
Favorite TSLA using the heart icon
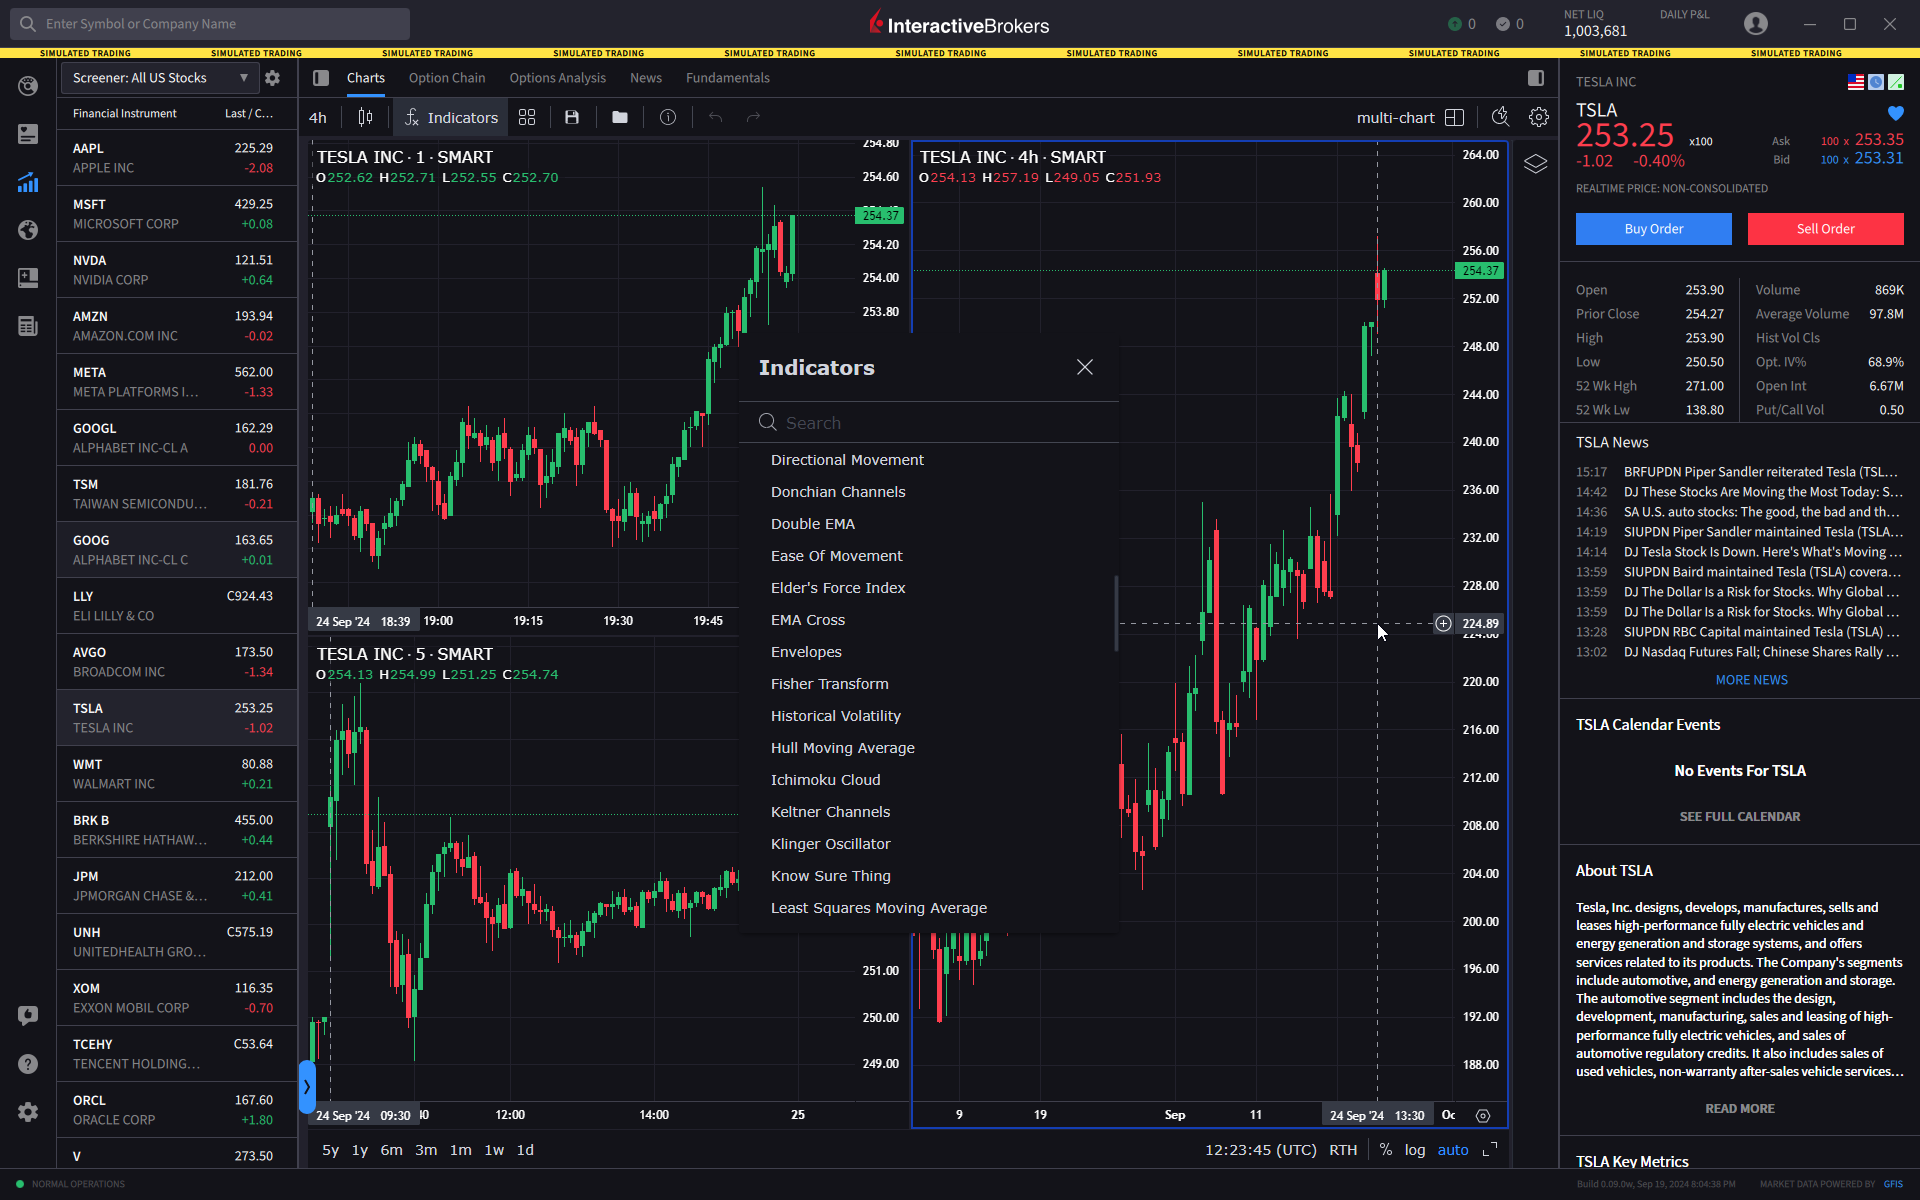click(x=1896, y=114)
